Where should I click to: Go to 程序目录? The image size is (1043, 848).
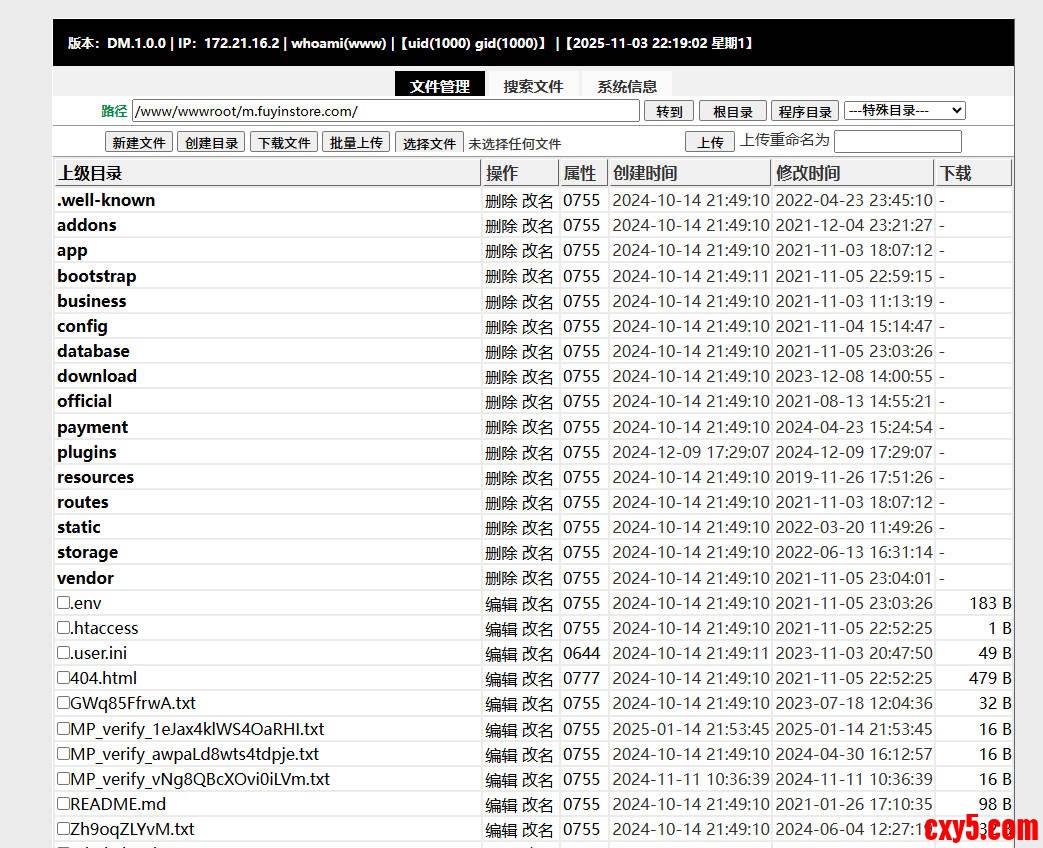805,112
